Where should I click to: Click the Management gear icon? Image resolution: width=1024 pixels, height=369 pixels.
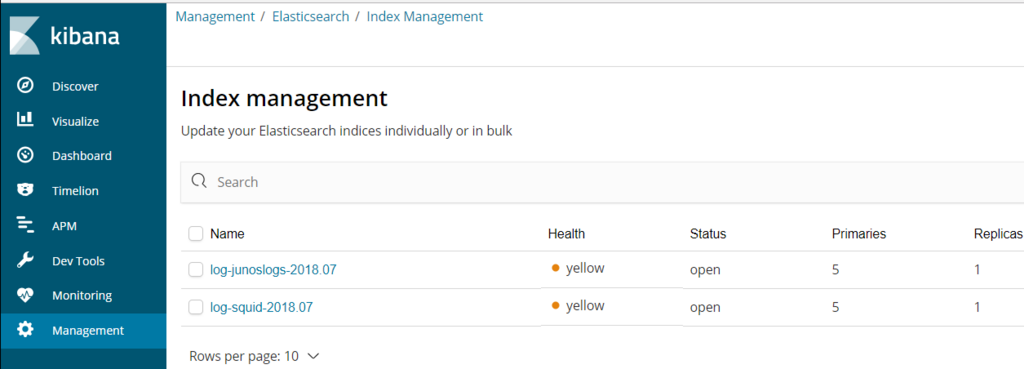click(25, 330)
